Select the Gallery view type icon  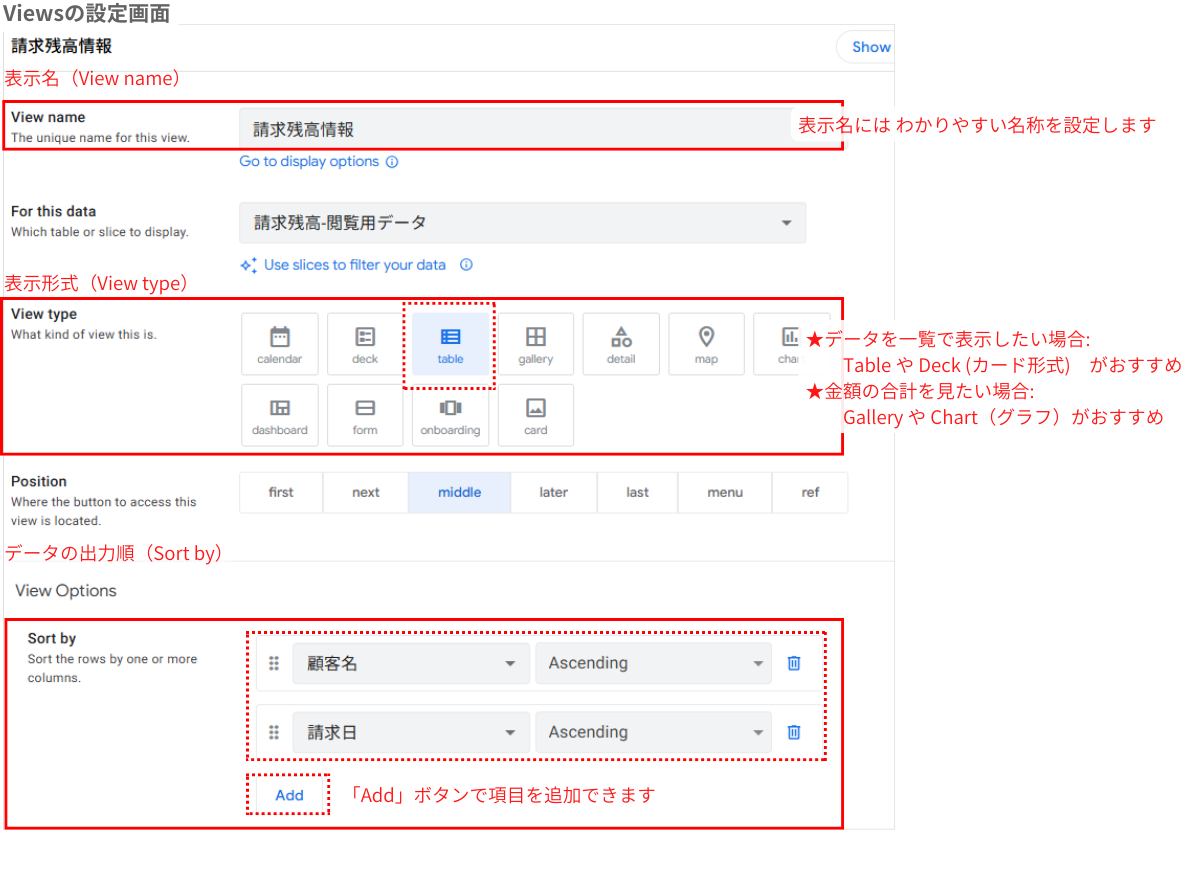[x=535, y=344]
